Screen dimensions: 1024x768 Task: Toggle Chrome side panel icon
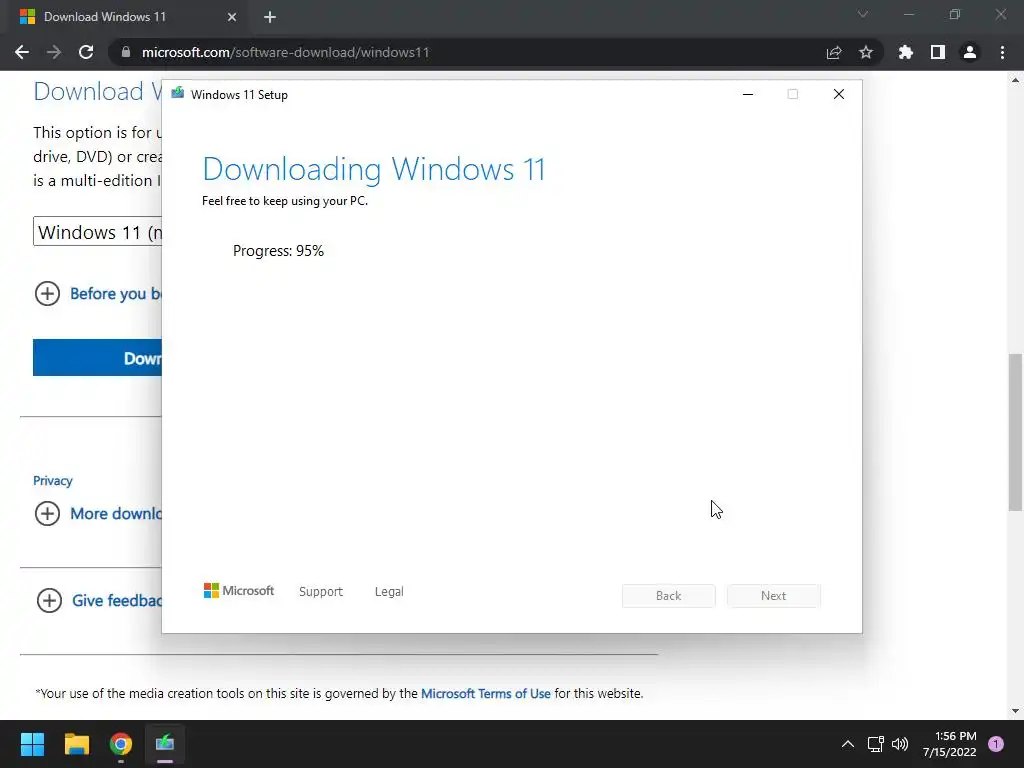pyautogui.click(x=938, y=52)
